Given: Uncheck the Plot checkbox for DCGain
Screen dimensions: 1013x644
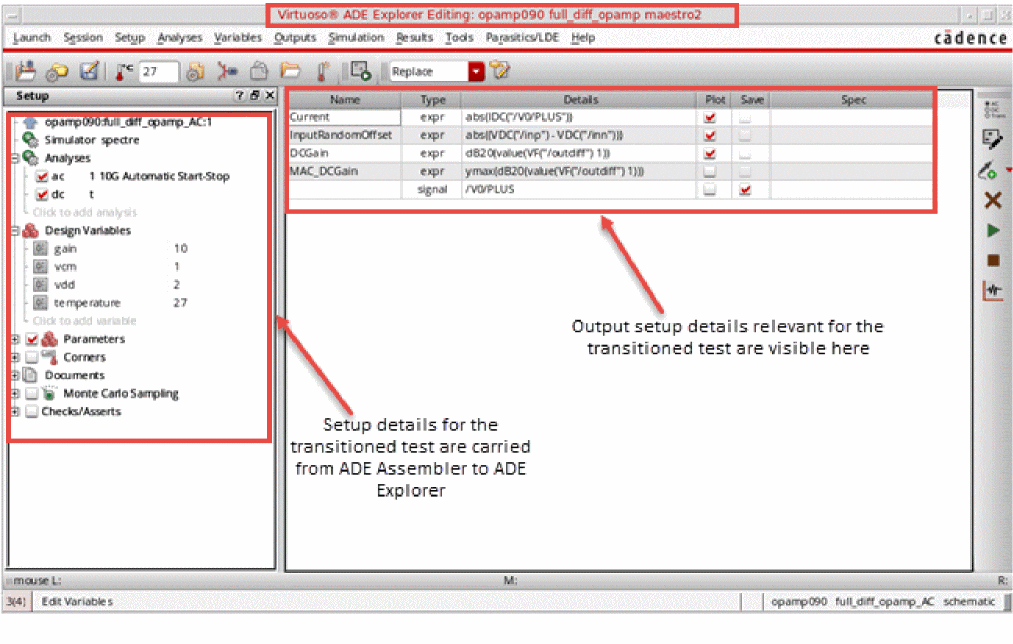Looking at the screenshot, I should click(710, 154).
